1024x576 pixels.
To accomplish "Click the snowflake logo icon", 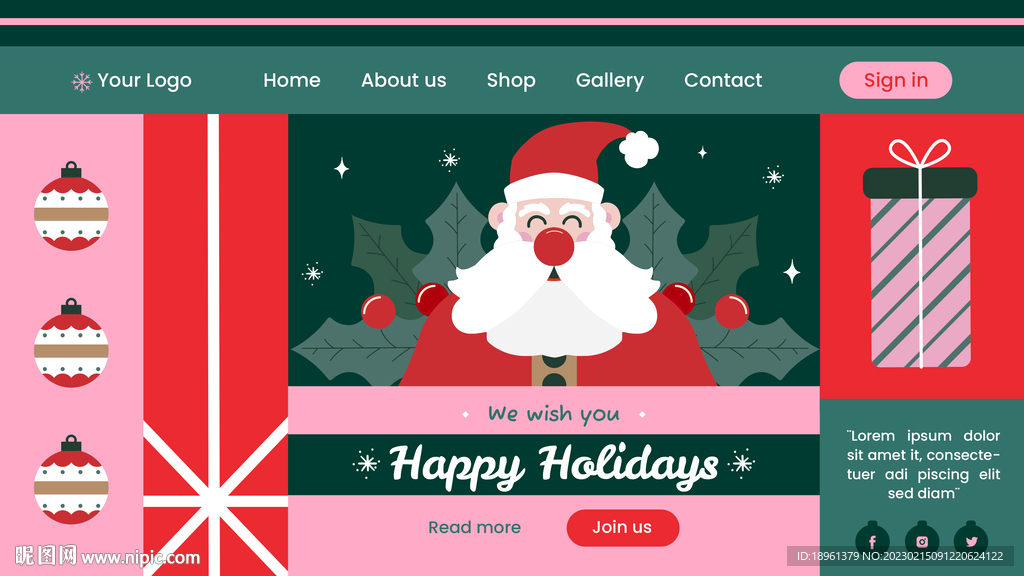I will (x=82, y=82).
